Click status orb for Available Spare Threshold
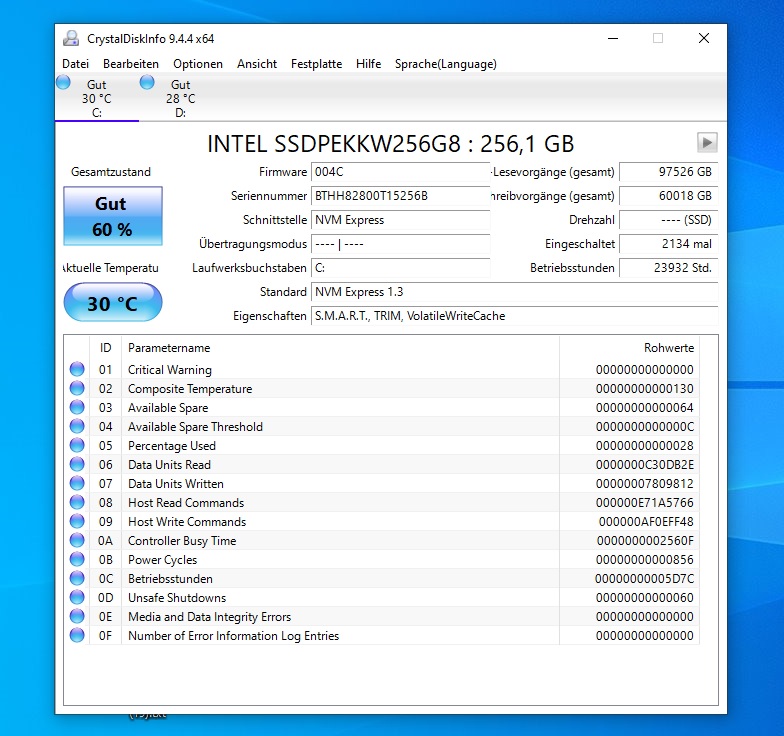 [77, 426]
